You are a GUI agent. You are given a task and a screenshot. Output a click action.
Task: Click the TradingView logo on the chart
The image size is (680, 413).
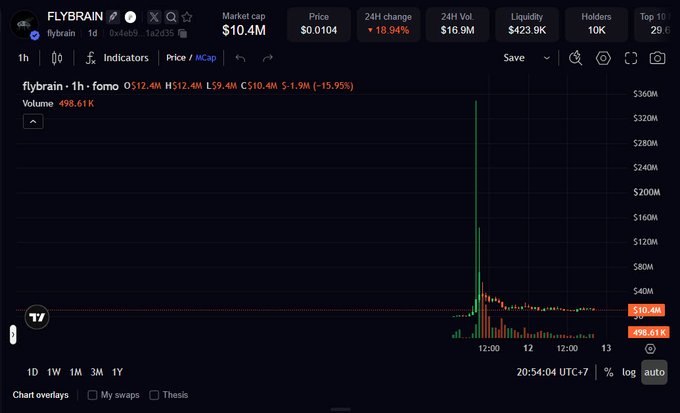(x=37, y=317)
